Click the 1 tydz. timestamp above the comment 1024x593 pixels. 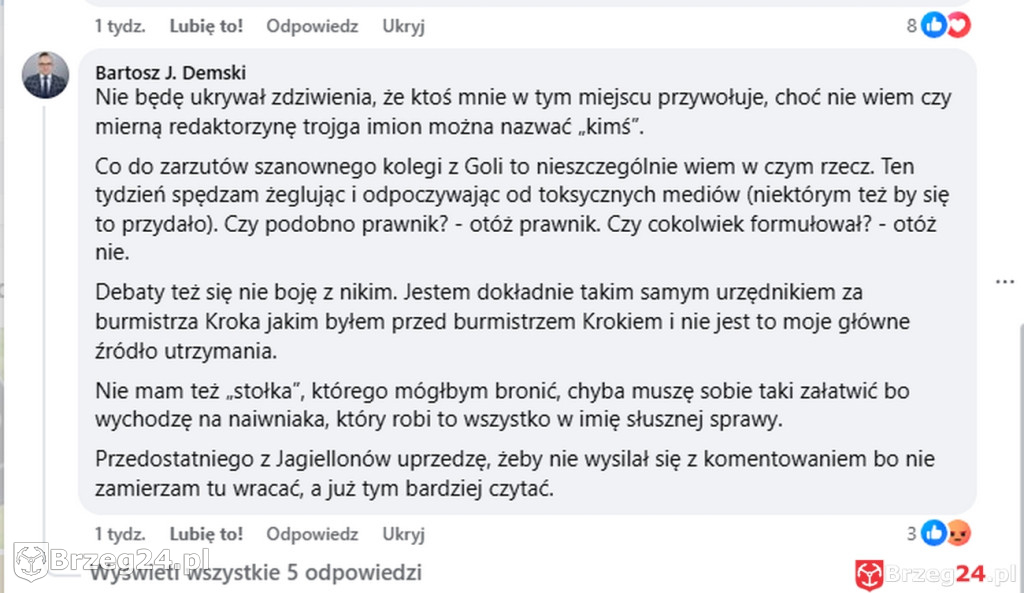tap(120, 26)
